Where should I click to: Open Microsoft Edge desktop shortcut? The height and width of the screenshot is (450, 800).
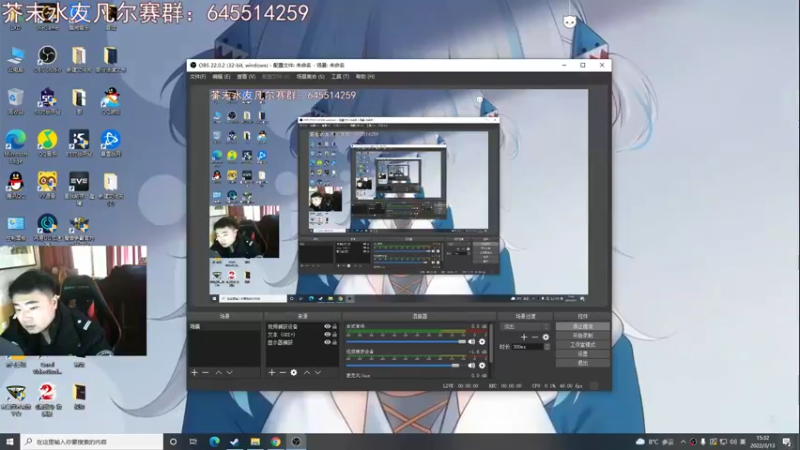point(15,146)
